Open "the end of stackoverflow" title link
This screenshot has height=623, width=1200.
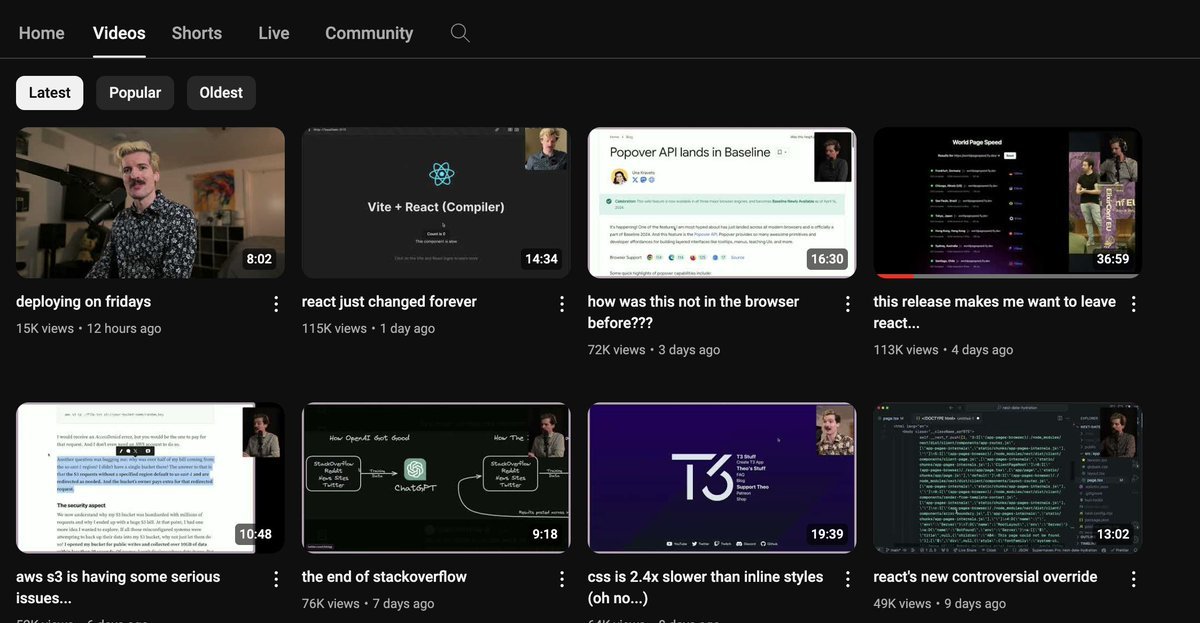click(x=384, y=577)
